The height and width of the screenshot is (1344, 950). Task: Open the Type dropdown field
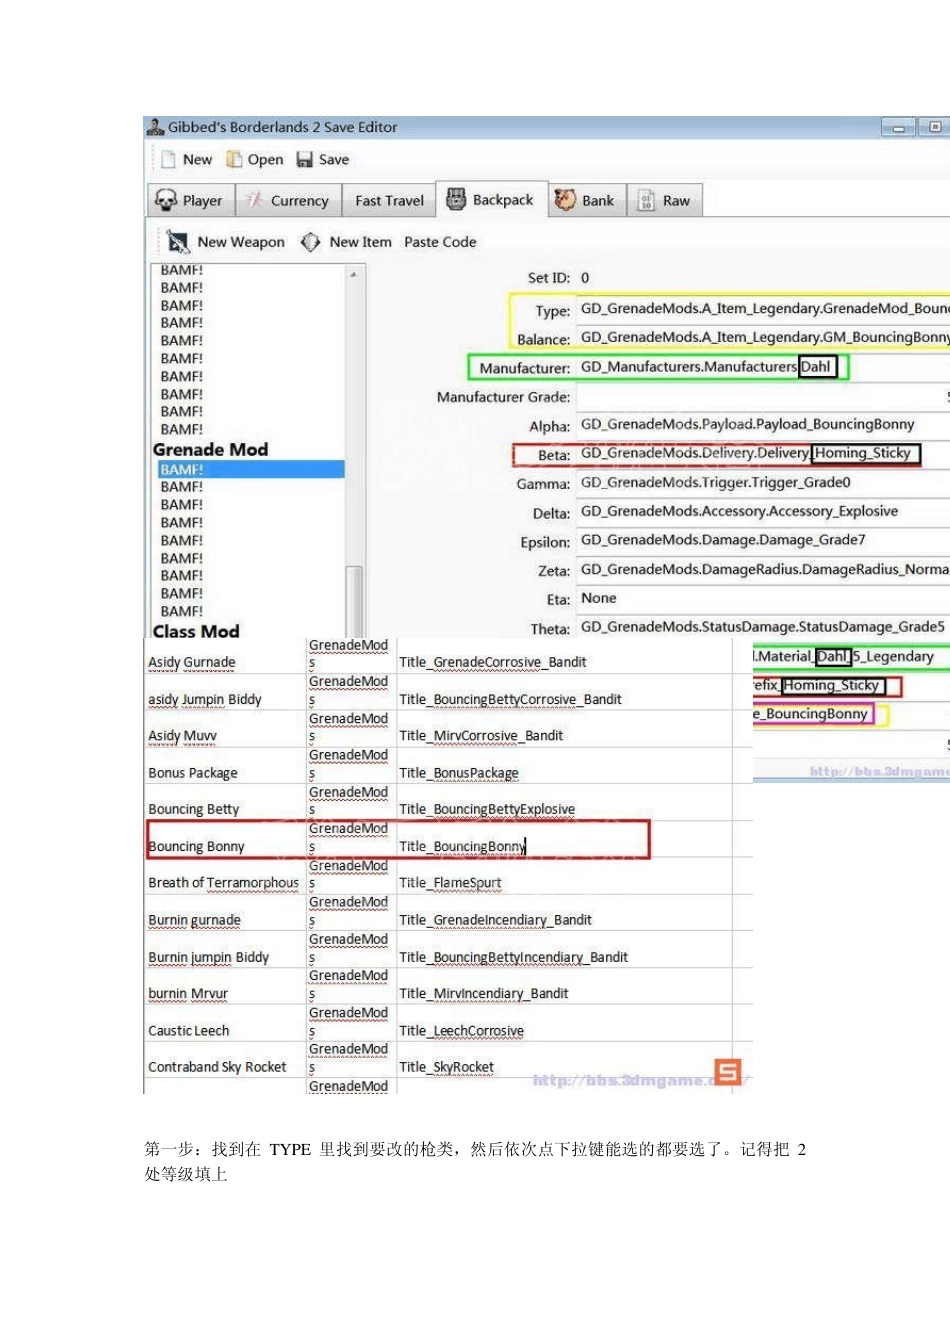pos(760,309)
